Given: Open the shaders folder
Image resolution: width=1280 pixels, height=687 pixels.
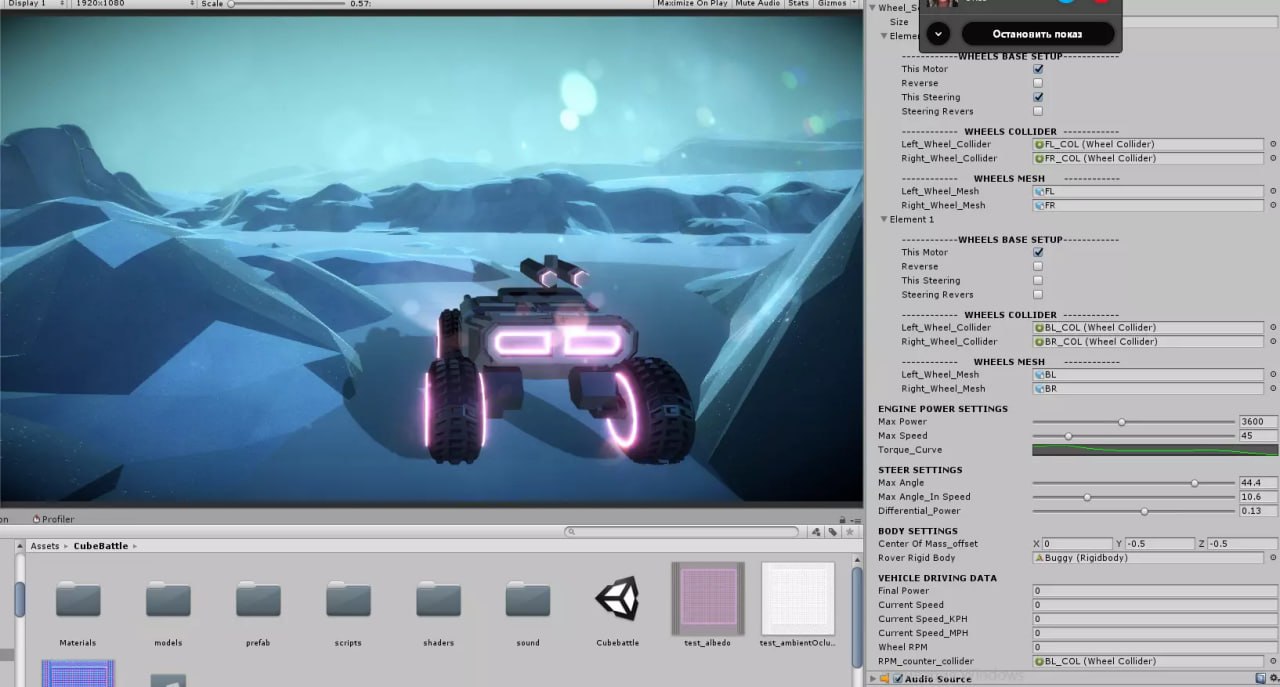Looking at the screenshot, I should (x=438, y=600).
